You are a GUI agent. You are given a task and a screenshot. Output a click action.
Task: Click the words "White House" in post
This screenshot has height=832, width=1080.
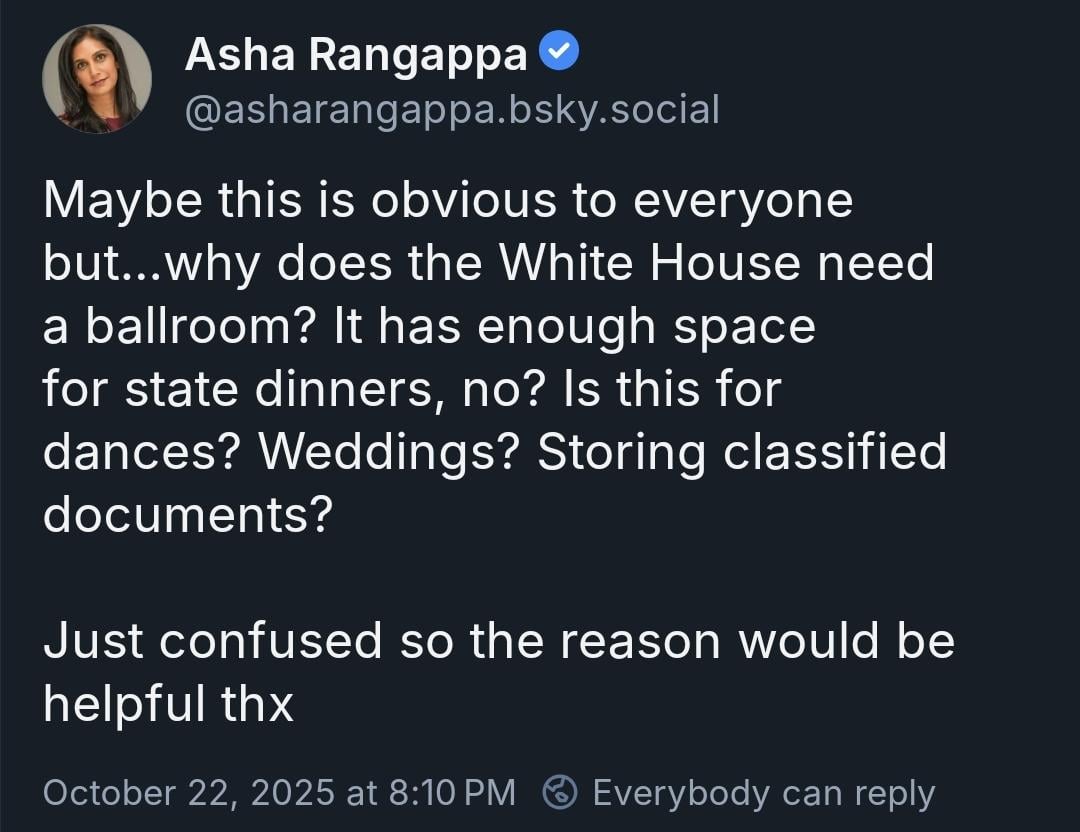pyautogui.click(x=650, y=264)
